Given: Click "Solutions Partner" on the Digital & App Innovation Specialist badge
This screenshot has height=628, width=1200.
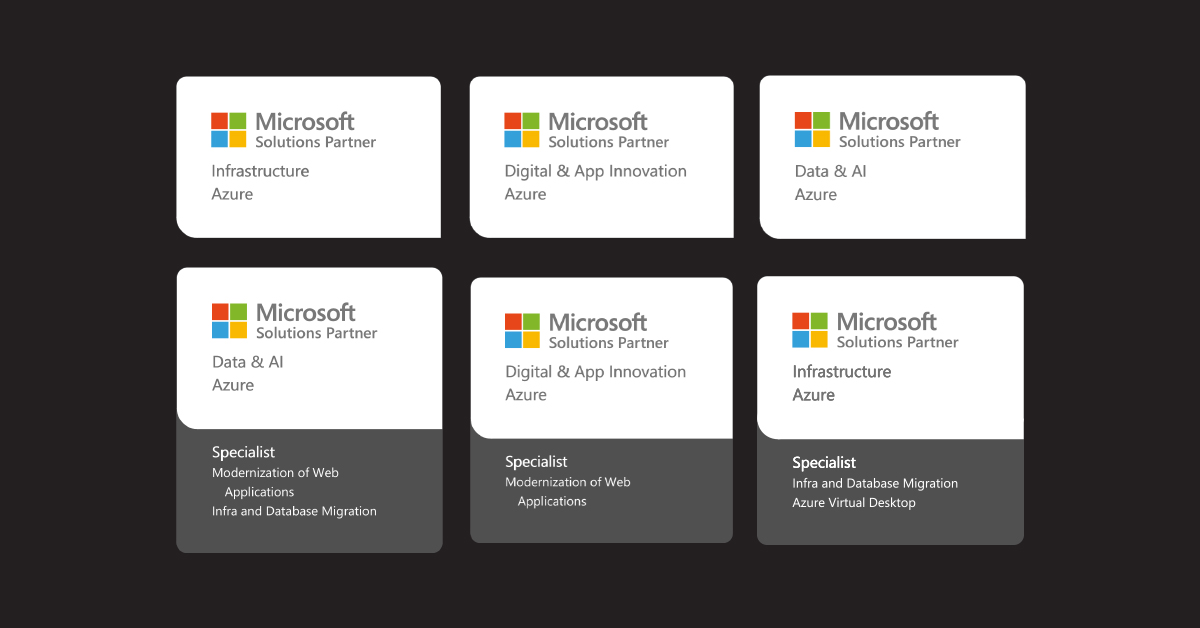Looking at the screenshot, I should click(x=610, y=343).
